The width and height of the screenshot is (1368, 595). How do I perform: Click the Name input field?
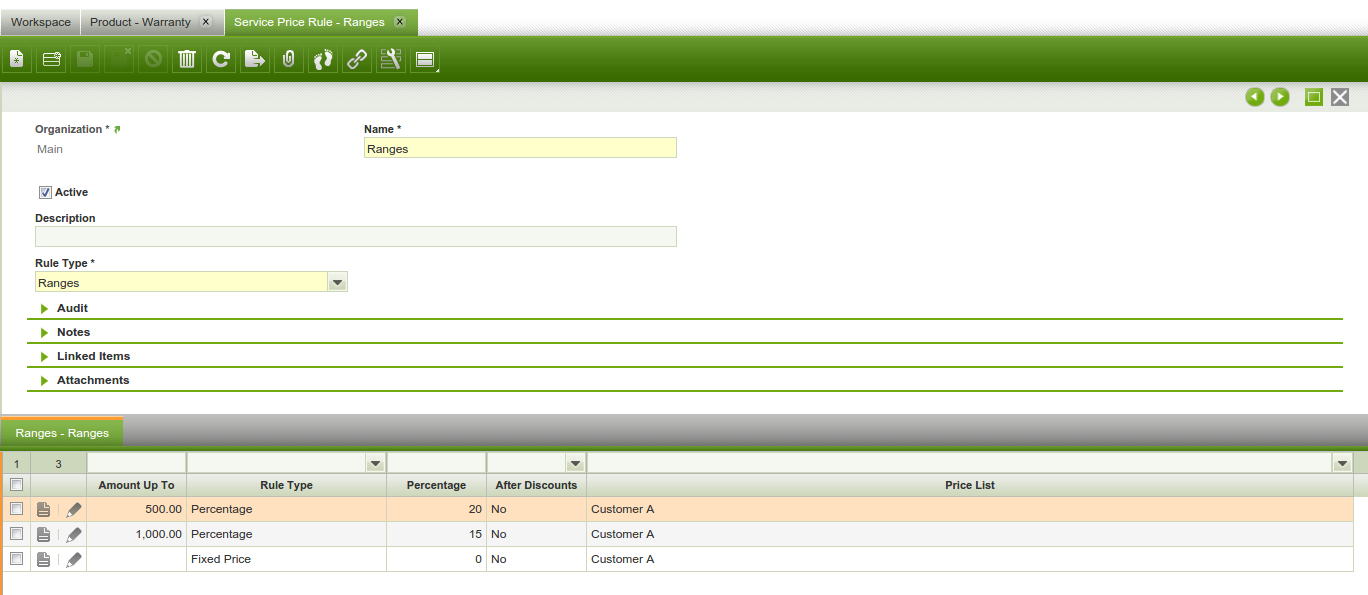(x=520, y=149)
